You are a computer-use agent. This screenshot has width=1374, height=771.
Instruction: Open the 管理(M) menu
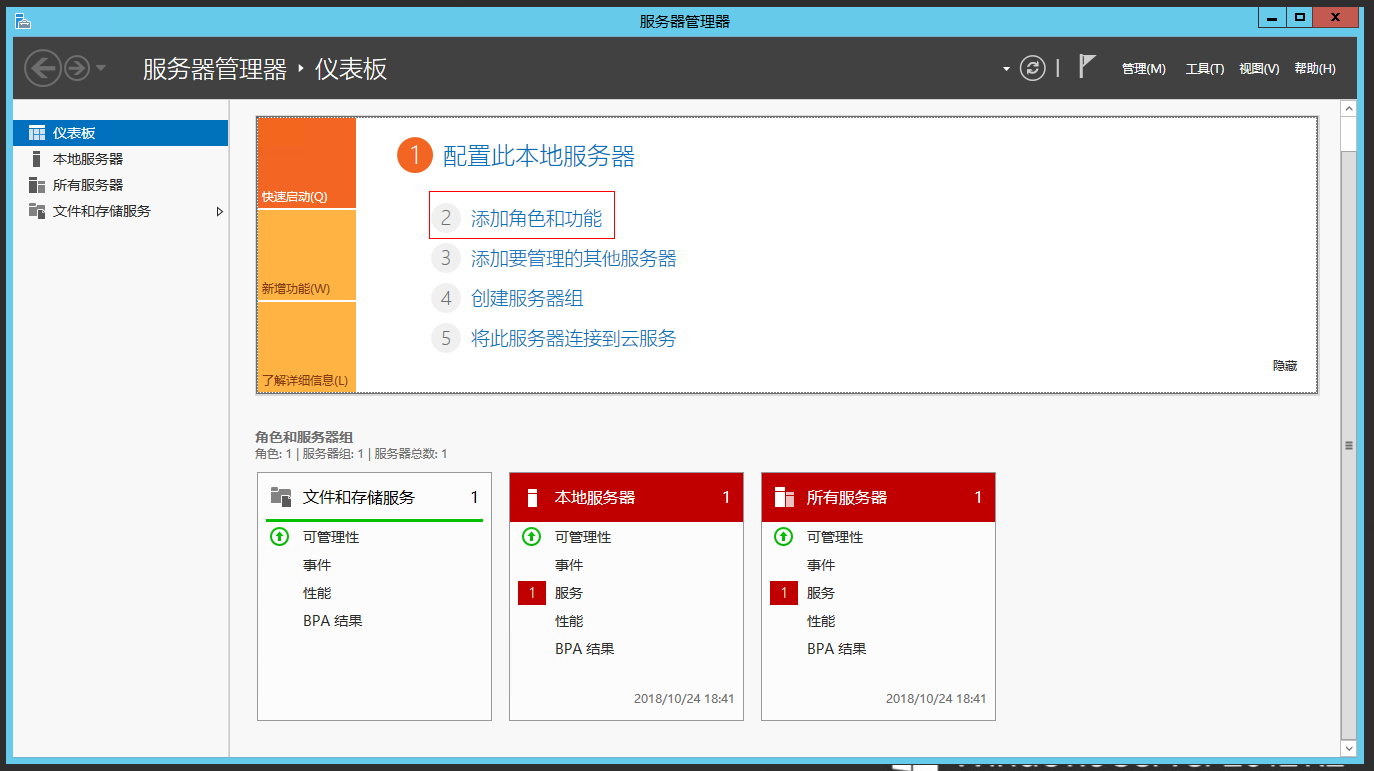click(1143, 68)
